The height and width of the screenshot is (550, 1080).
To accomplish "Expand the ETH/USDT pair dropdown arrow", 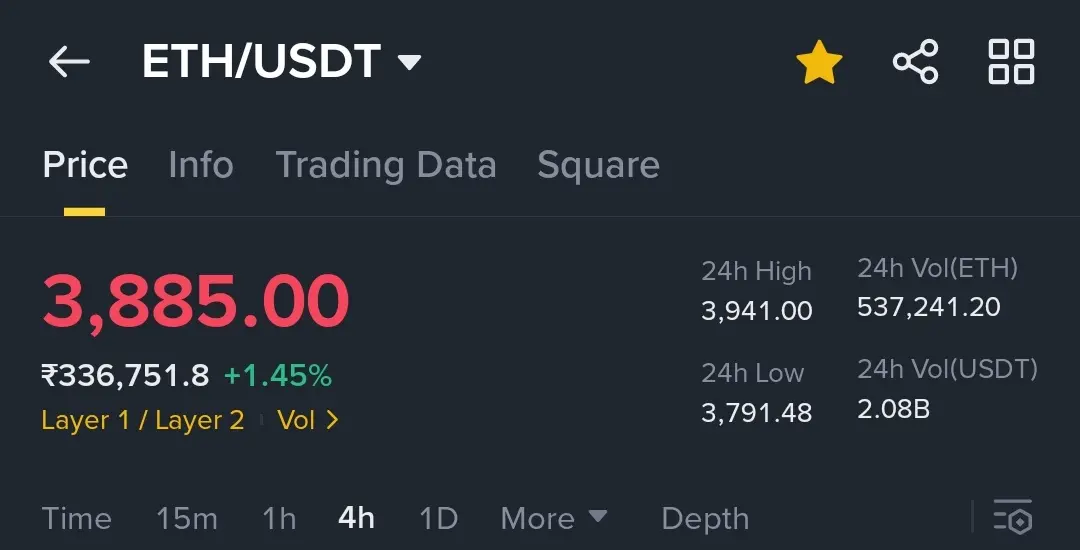I will pyautogui.click(x=409, y=63).
